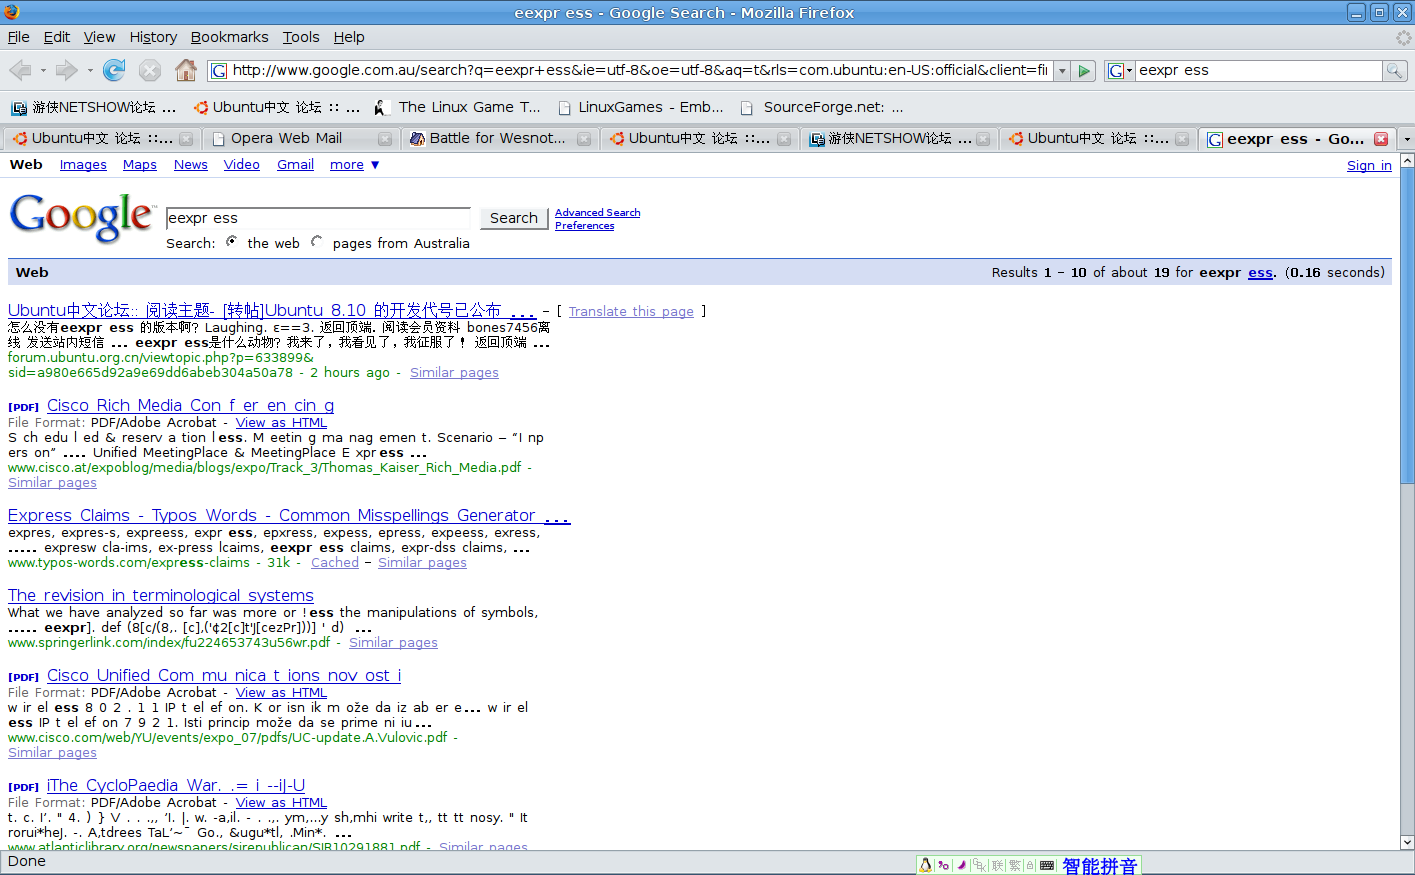Open the Preferences link
1415x875 pixels.
click(x=585, y=226)
